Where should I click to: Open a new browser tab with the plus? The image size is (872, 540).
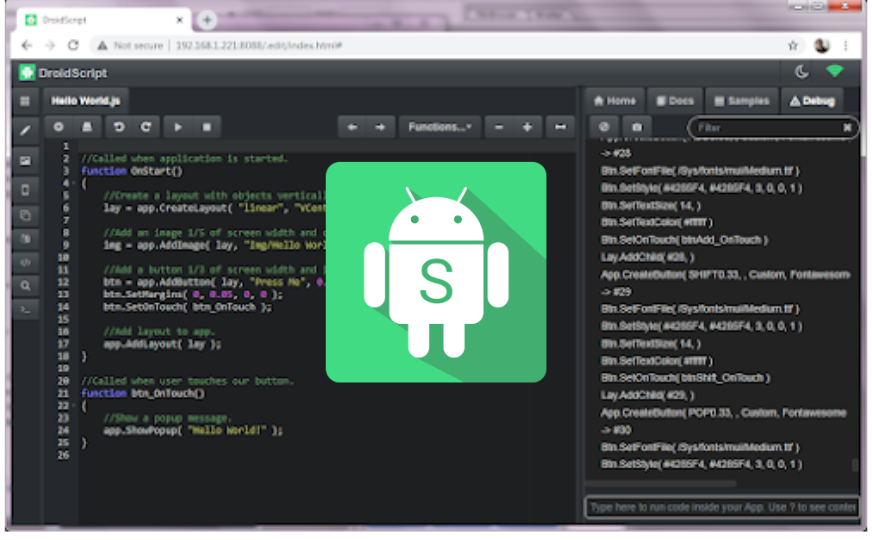(x=207, y=20)
